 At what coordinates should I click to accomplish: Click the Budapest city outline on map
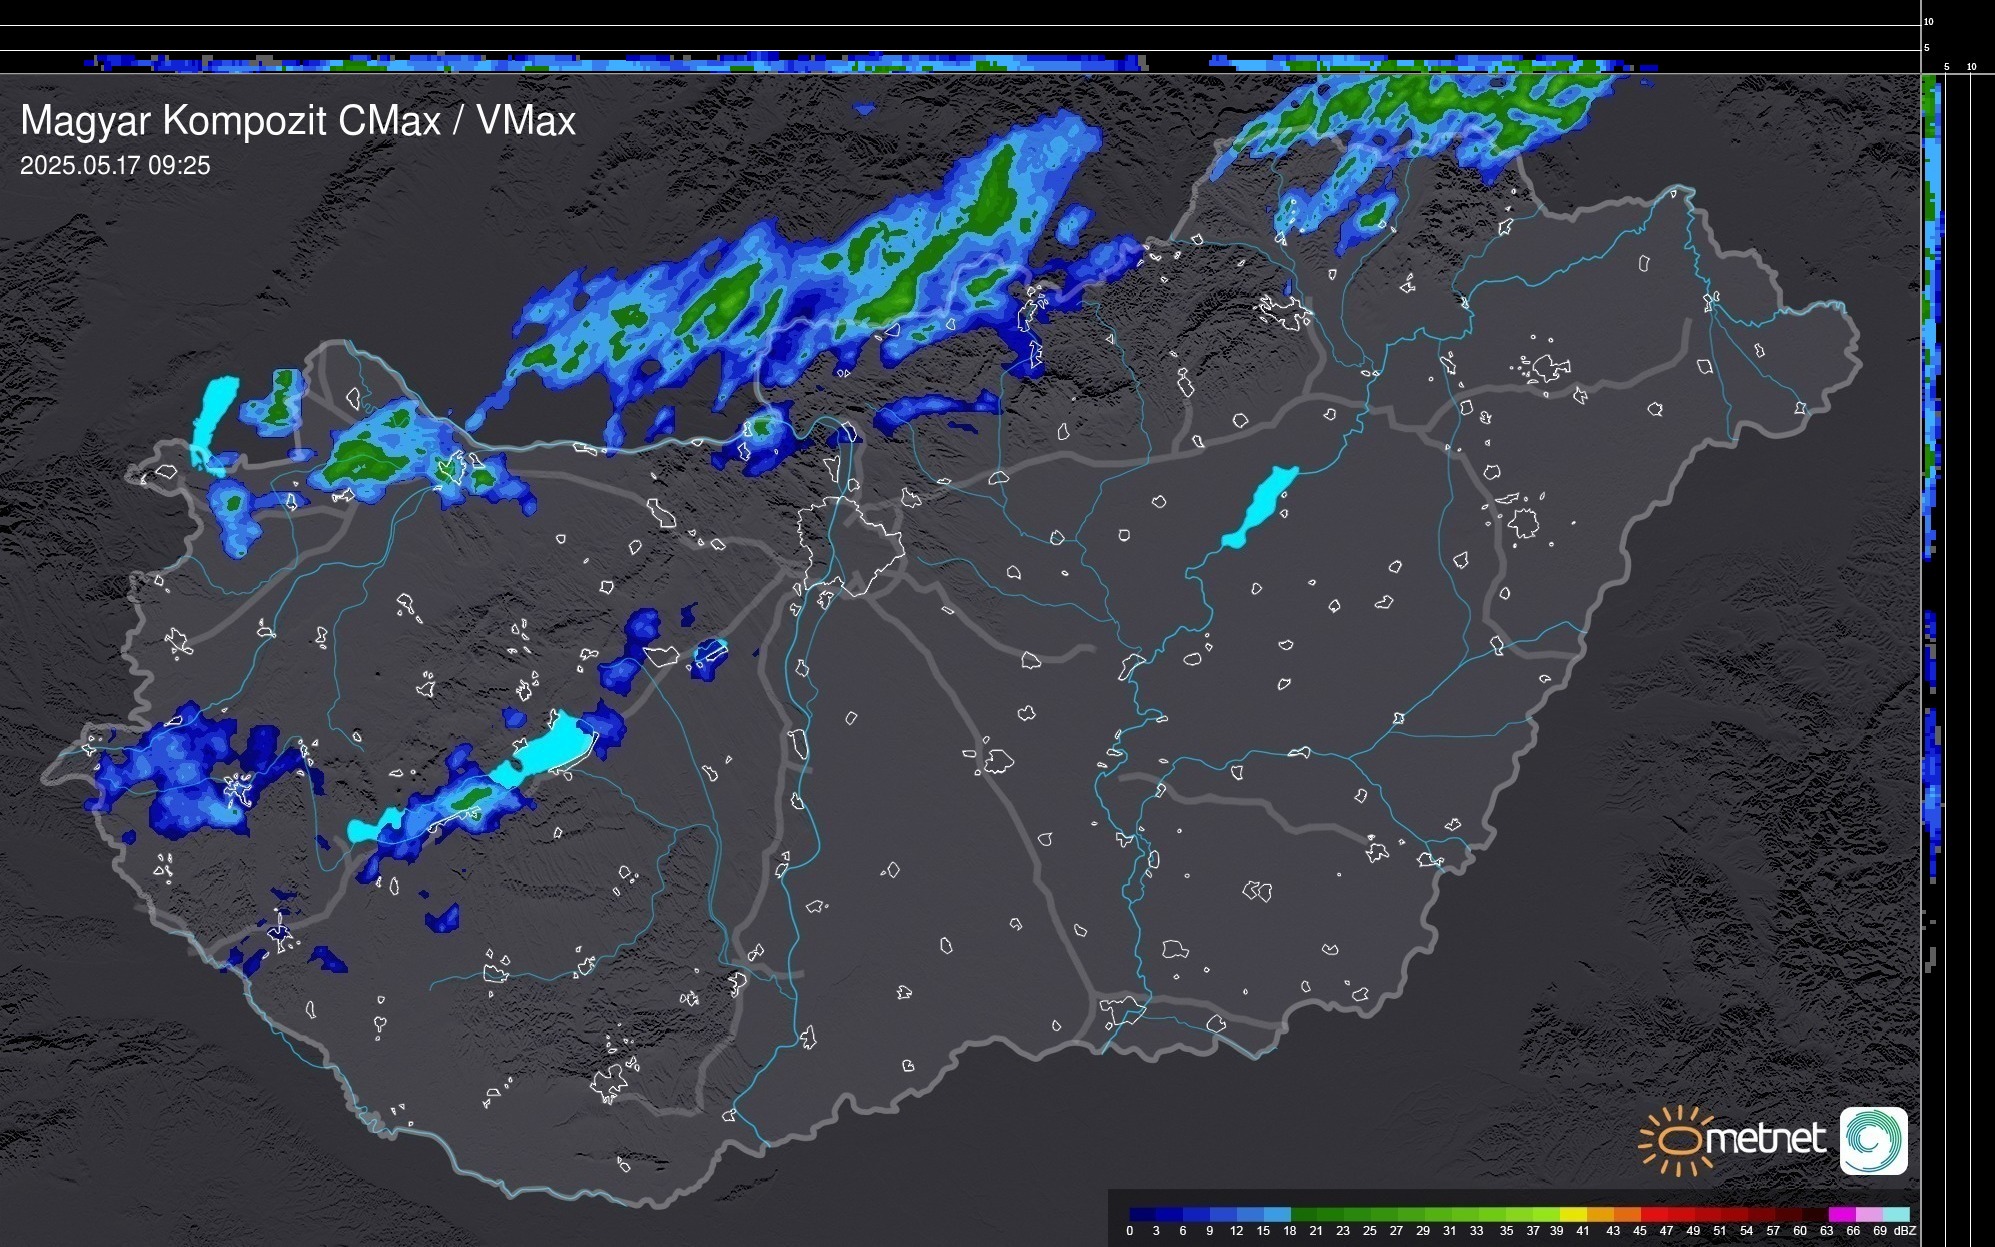pyautogui.click(x=850, y=545)
